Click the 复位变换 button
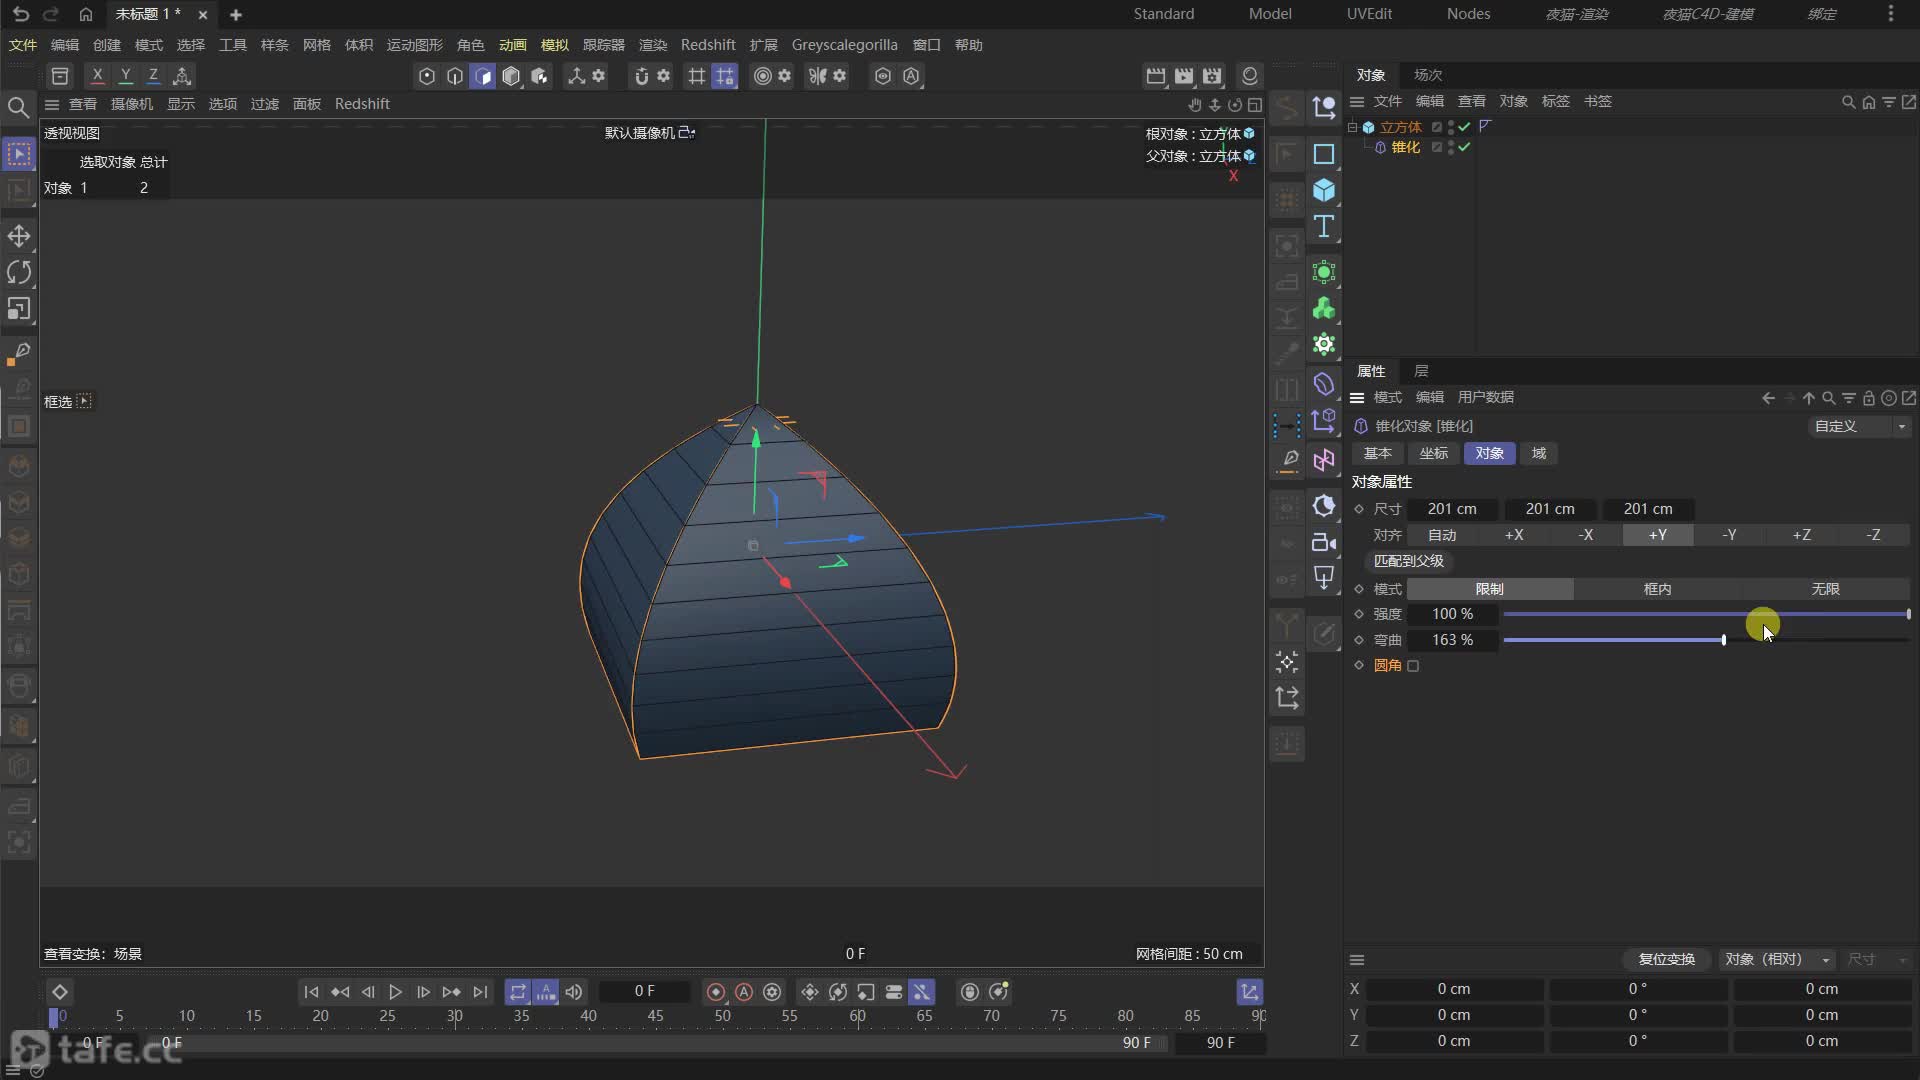1920x1080 pixels. [x=1666, y=959]
